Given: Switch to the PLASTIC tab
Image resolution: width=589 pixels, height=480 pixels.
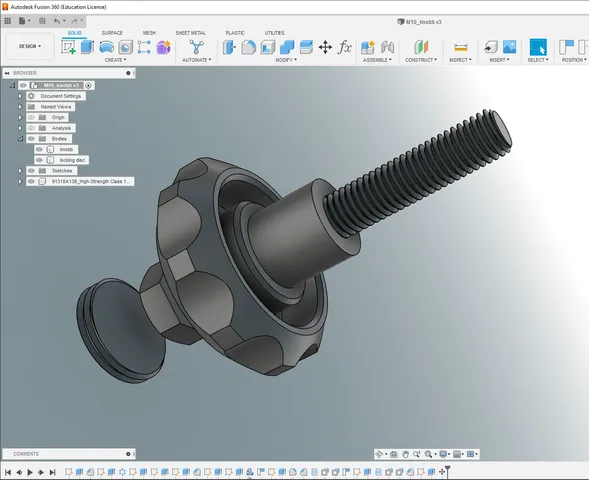Looking at the screenshot, I should point(235,33).
